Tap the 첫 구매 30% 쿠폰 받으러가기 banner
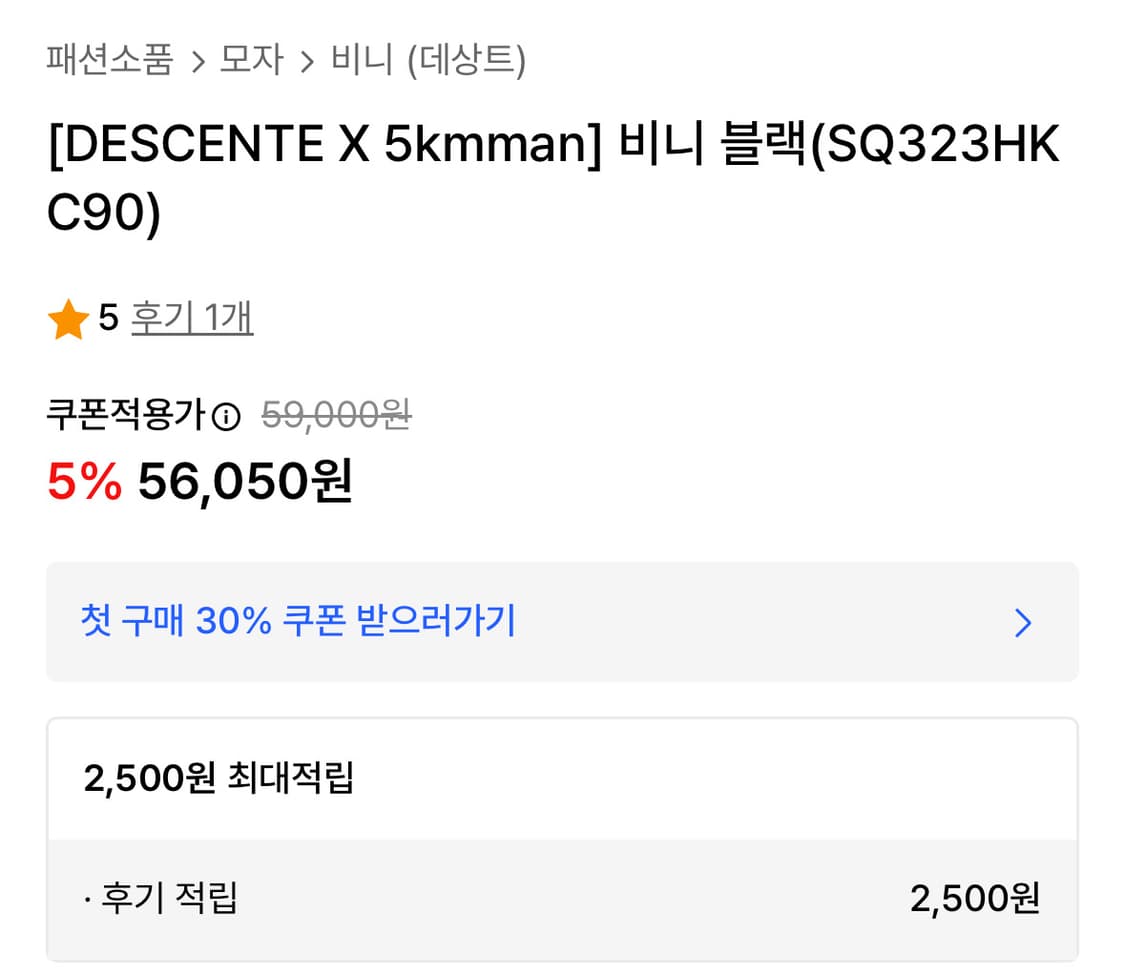The height and width of the screenshot is (972, 1125). [x=300, y=622]
